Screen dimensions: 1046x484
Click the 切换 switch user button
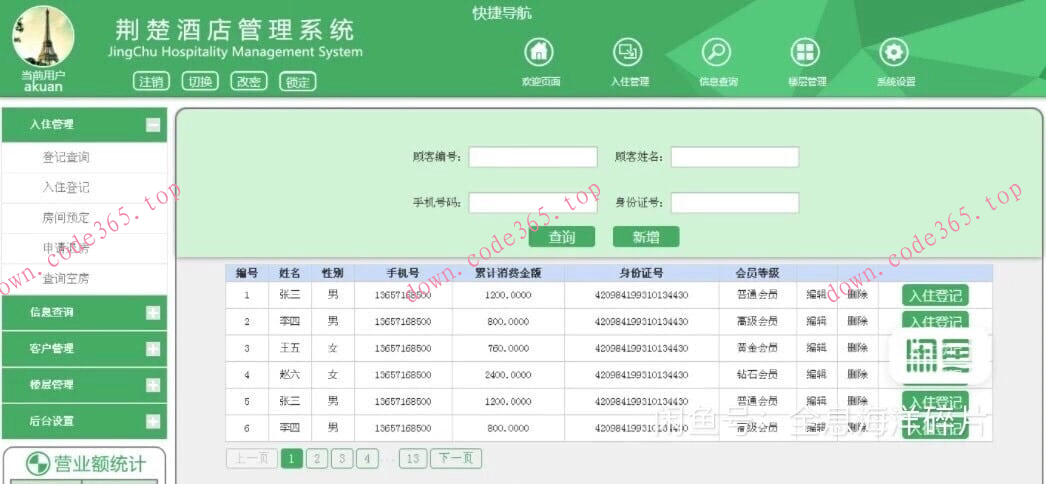point(200,81)
